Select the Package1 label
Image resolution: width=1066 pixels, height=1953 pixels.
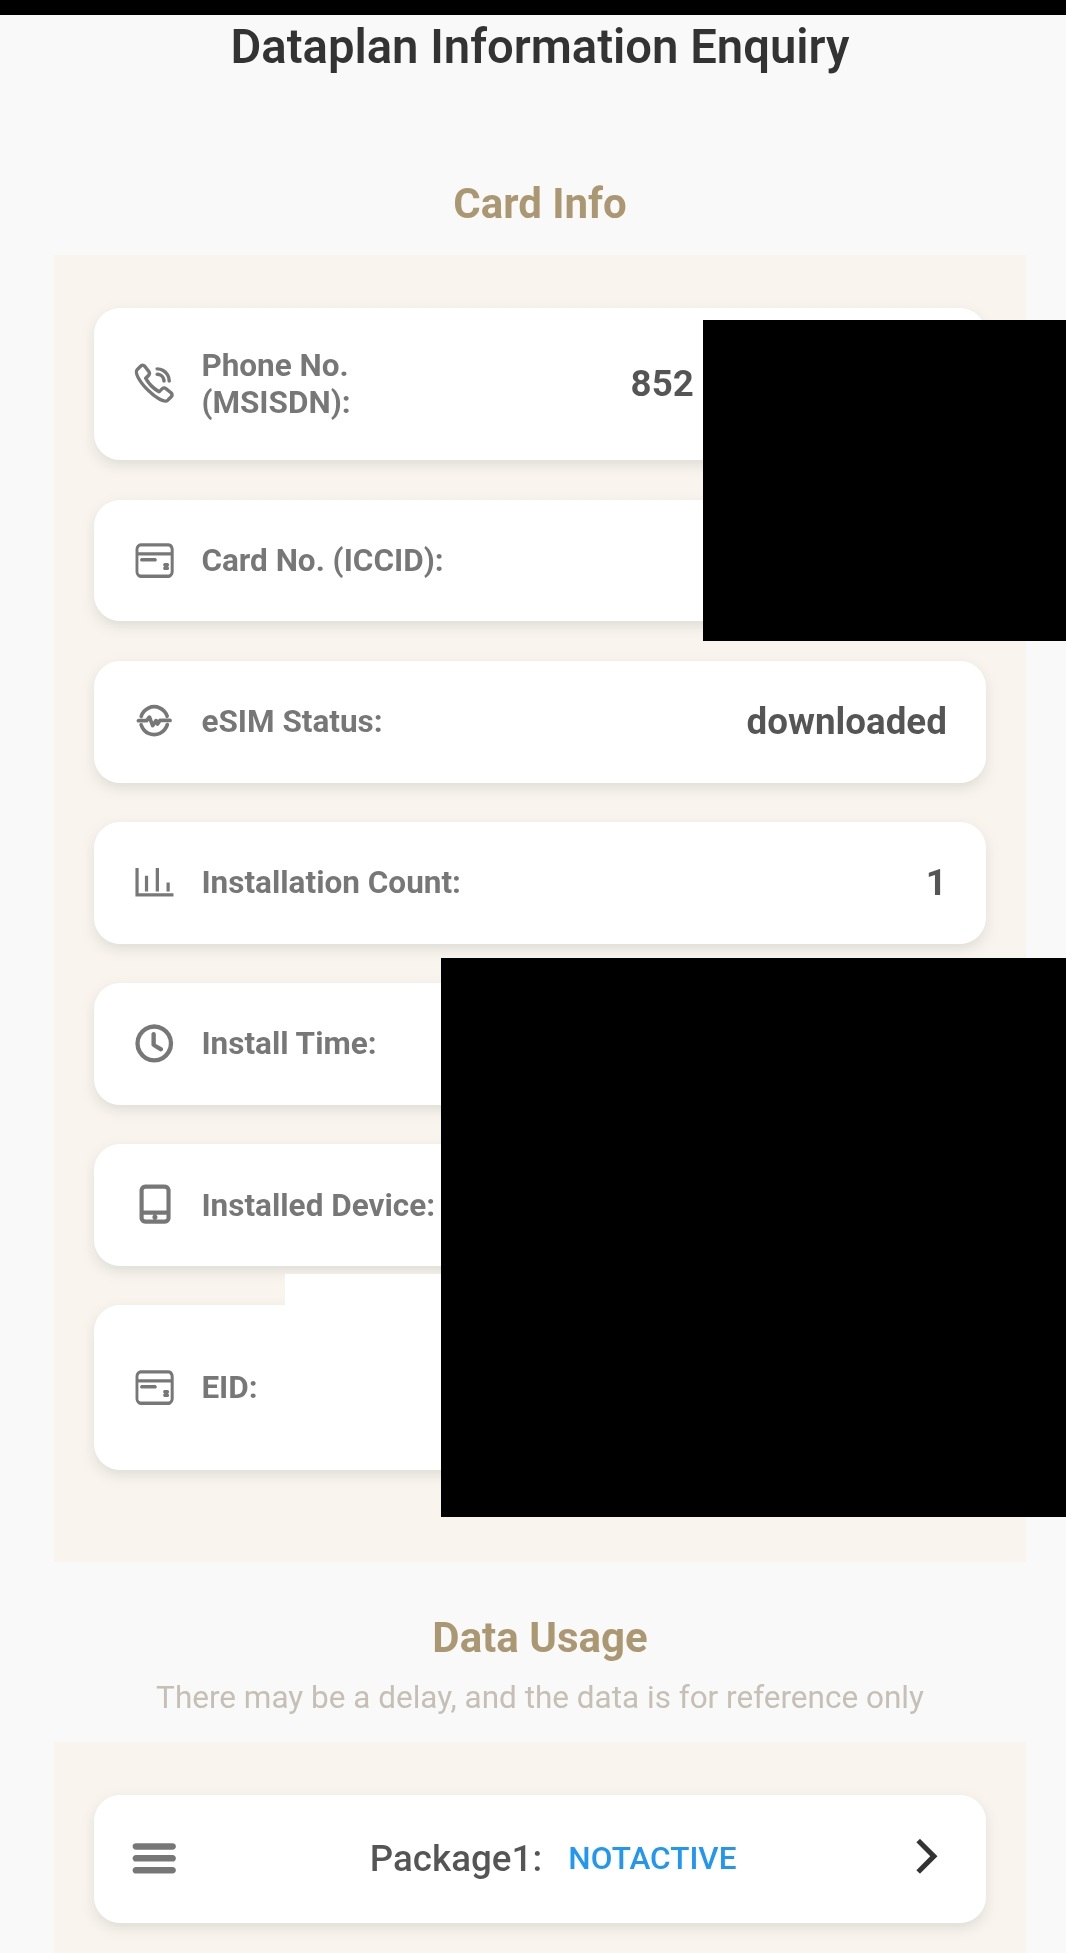click(x=456, y=1858)
